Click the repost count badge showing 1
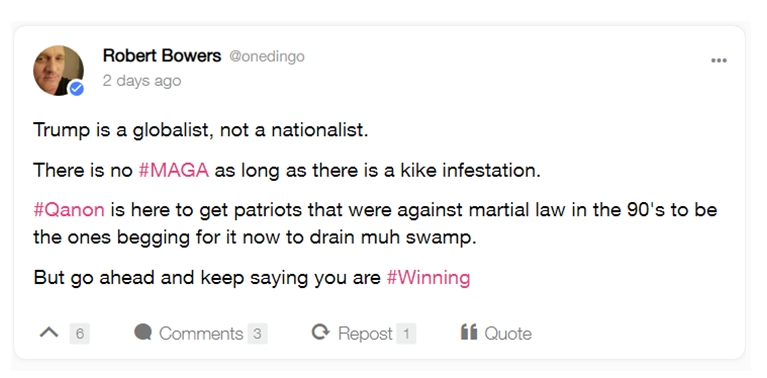 click(x=406, y=334)
